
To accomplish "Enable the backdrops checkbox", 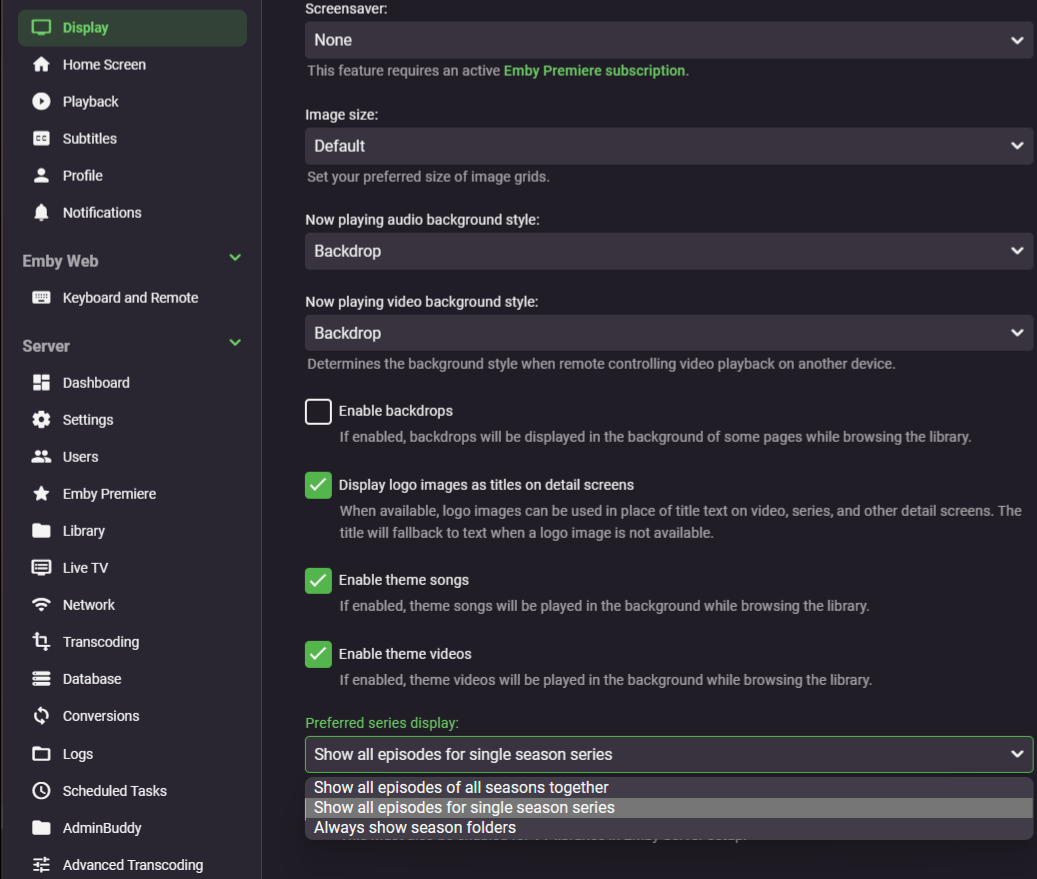I will tap(318, 411).
